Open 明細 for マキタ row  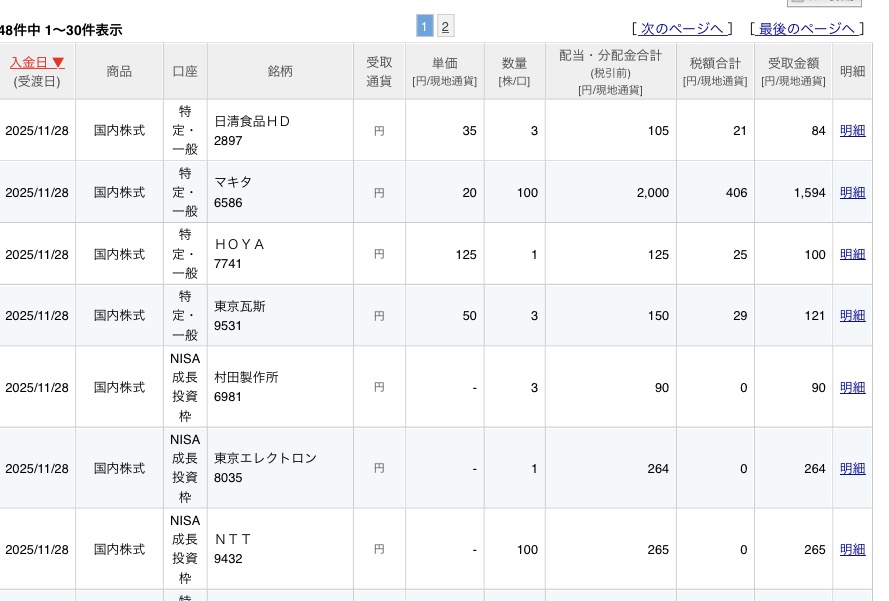tap(852, 193)
